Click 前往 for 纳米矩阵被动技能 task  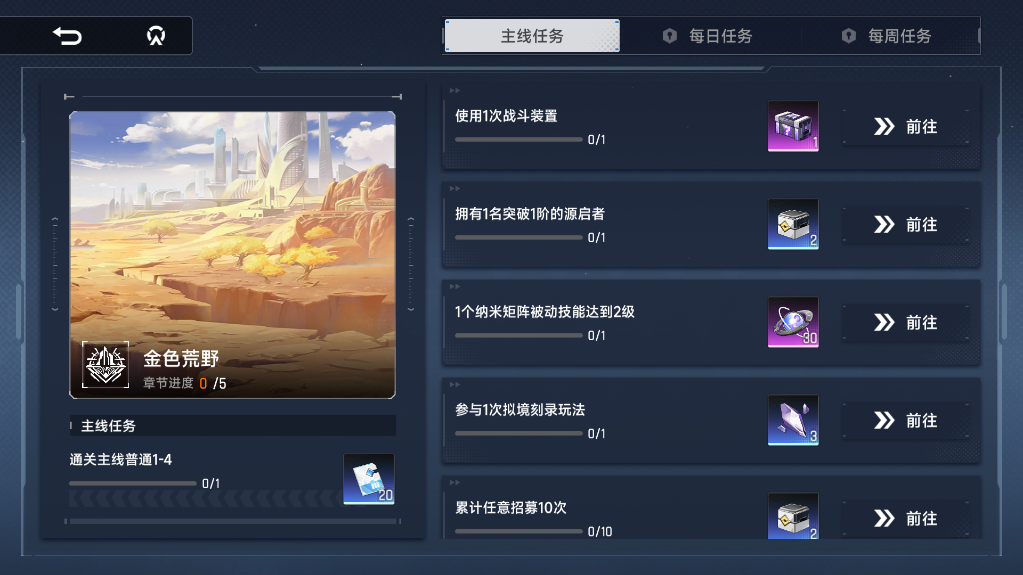click(906, 322)
